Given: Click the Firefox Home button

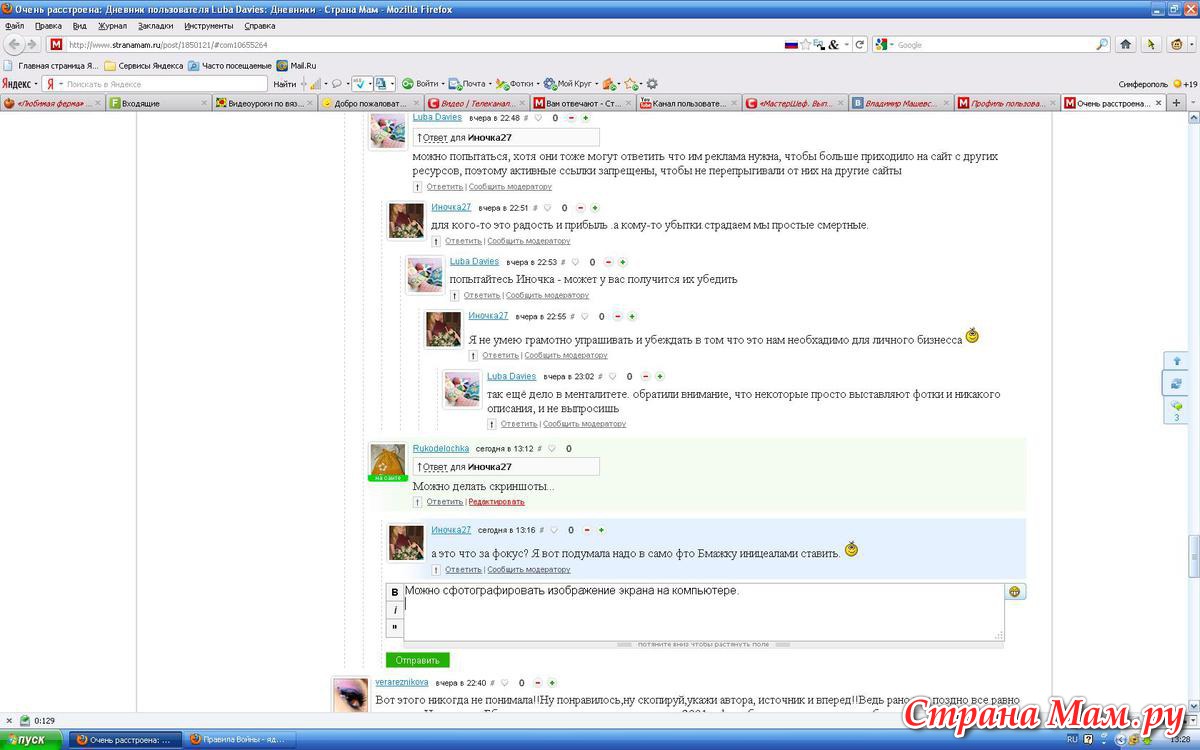Looking at the screenshot, I should [1126, 45].
